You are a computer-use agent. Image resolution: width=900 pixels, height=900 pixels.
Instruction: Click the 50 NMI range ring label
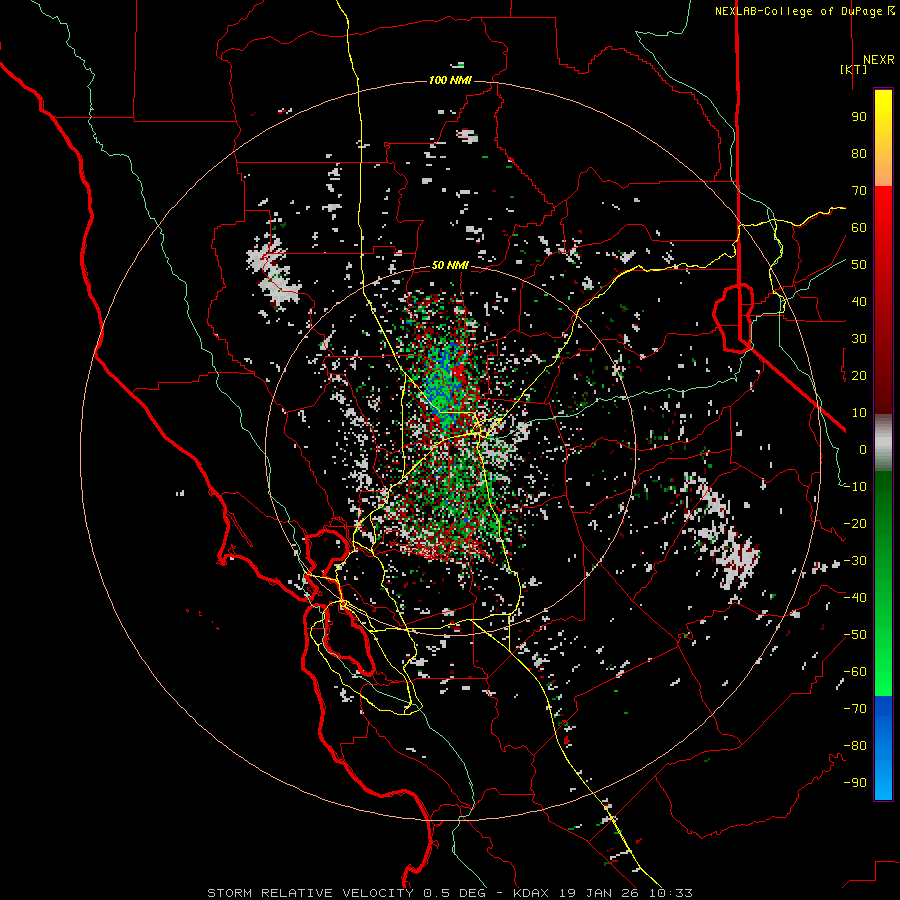pyautogui.click(x=450, y=265)
